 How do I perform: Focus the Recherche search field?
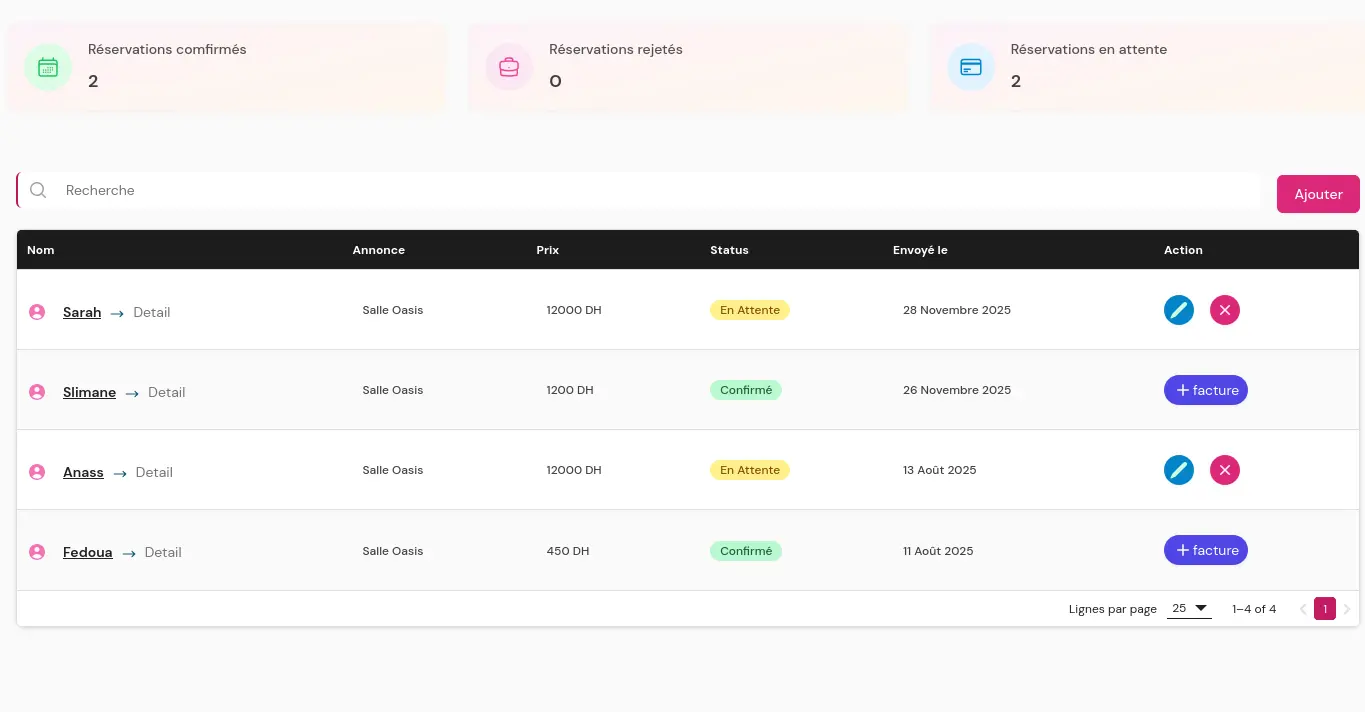[x=640, y=190]
